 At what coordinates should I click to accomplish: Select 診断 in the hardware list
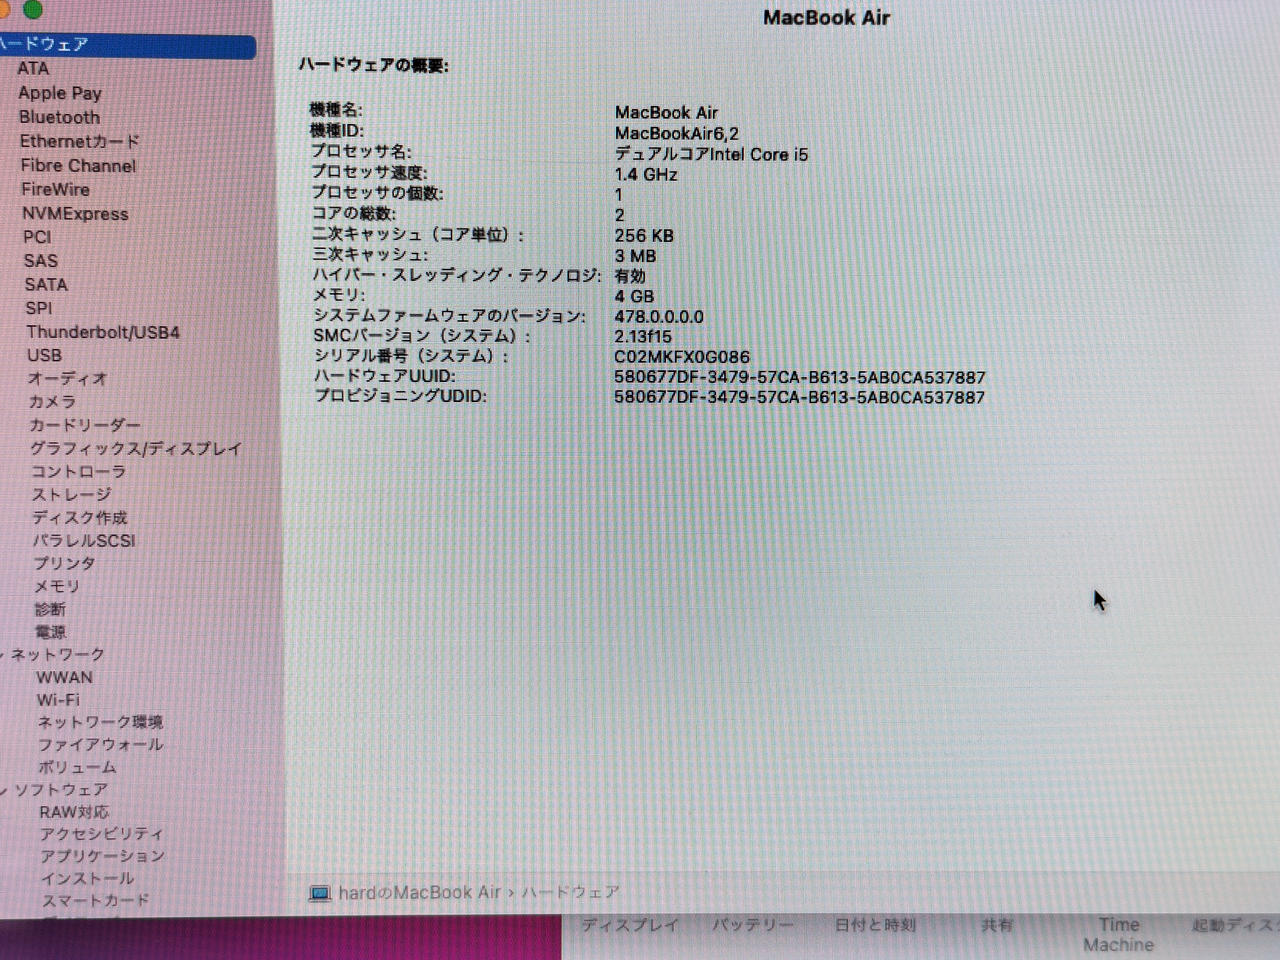pos(50,609)
